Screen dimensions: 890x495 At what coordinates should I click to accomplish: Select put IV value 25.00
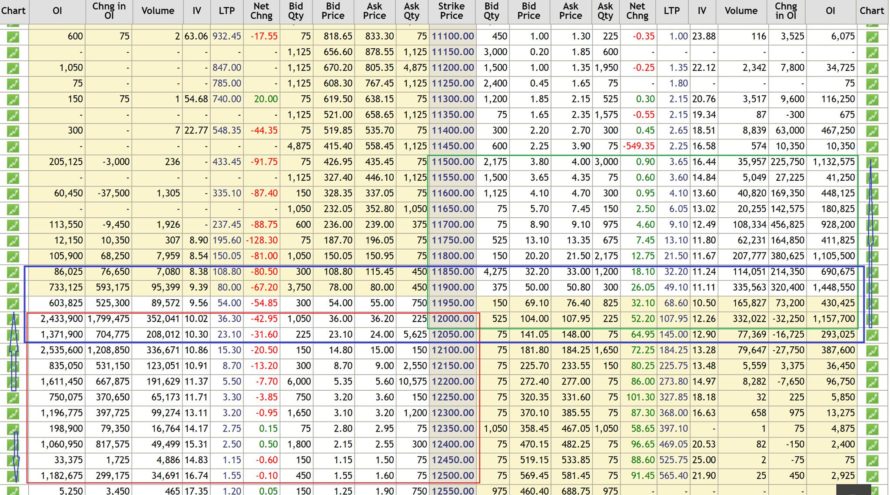[703, 460]
